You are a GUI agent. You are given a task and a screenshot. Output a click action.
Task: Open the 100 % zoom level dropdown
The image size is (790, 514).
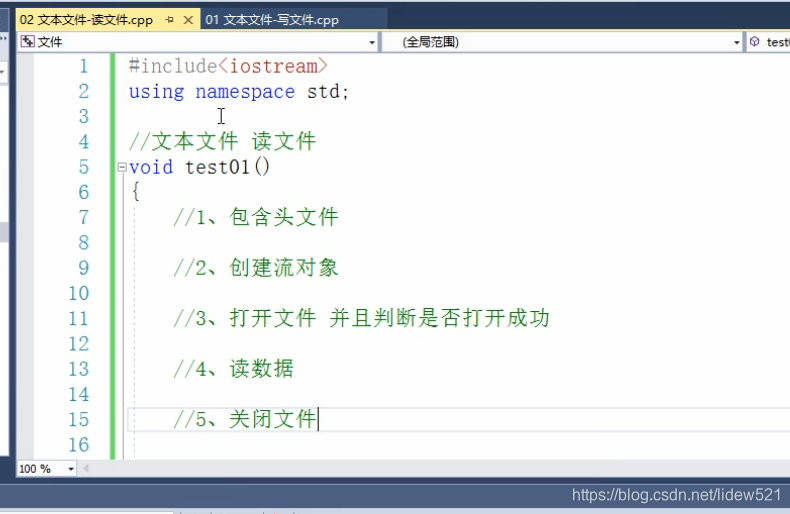[x=71, y=469]
